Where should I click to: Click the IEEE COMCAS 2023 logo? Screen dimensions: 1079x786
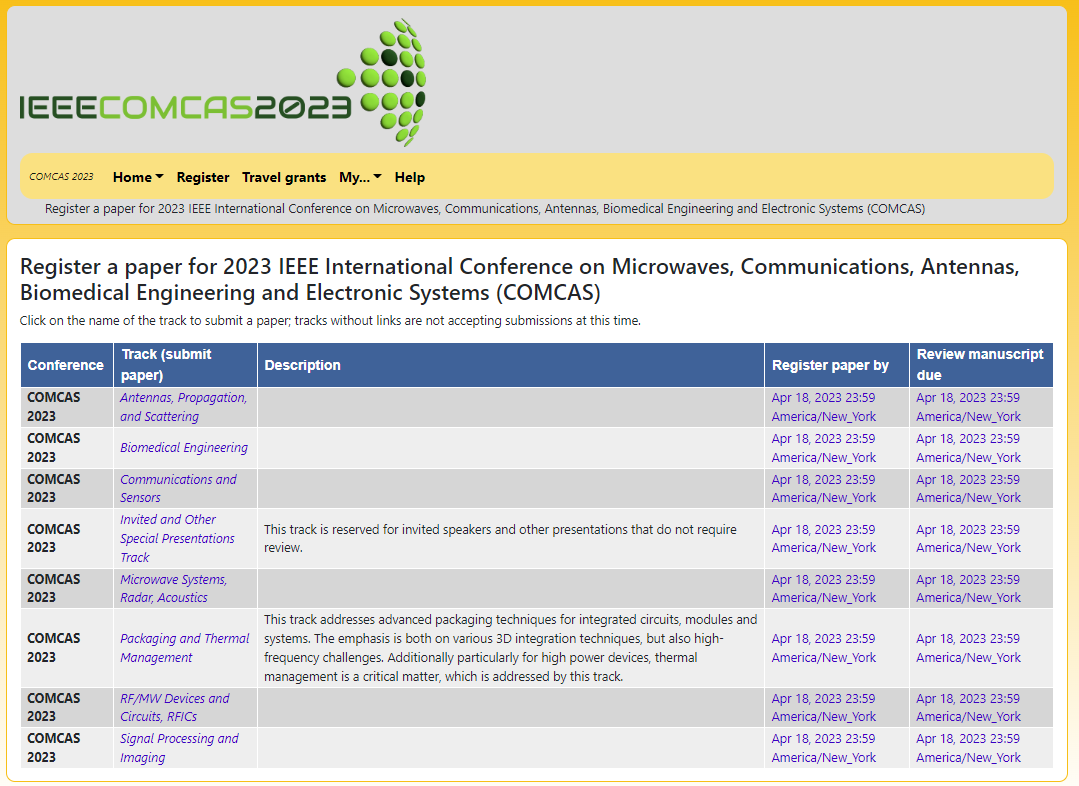[223, 83]
